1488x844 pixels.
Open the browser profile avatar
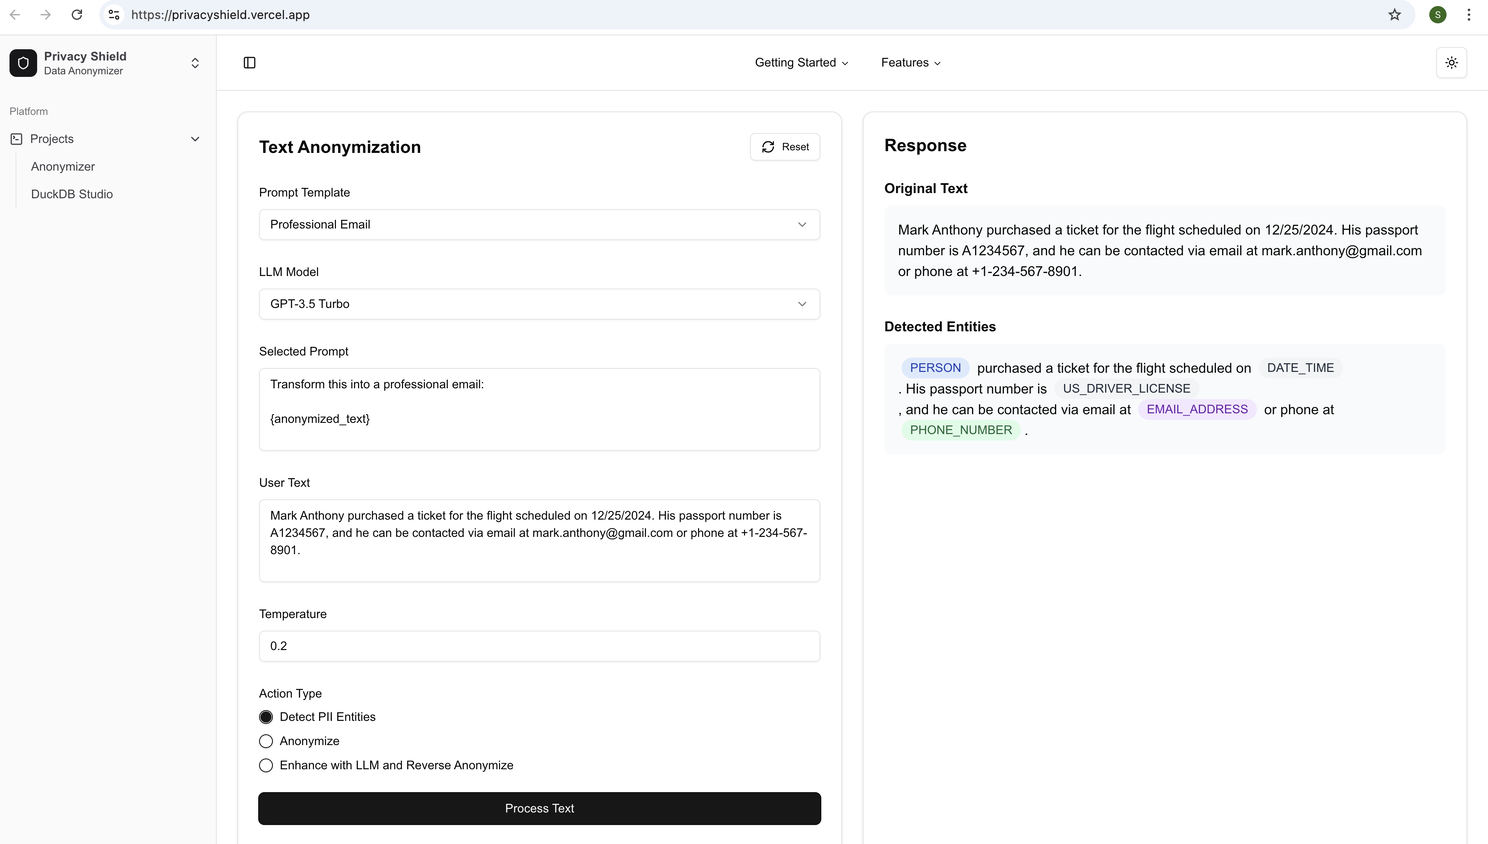click(x=1437, y=15)
